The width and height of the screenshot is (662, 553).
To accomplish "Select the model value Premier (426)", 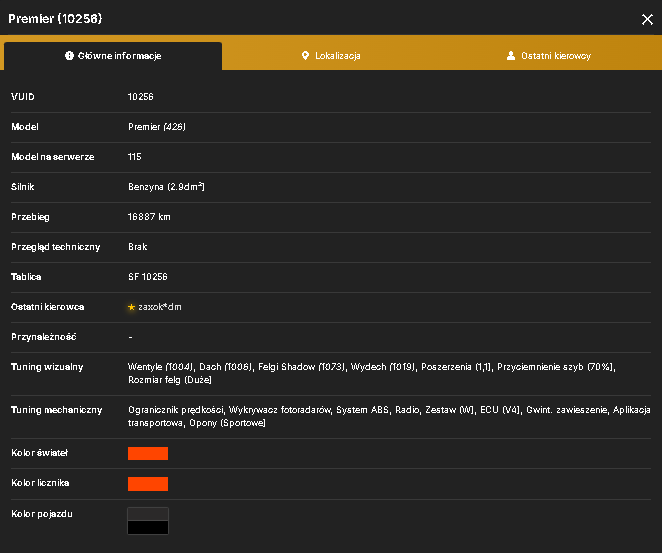I will (157, 127).
